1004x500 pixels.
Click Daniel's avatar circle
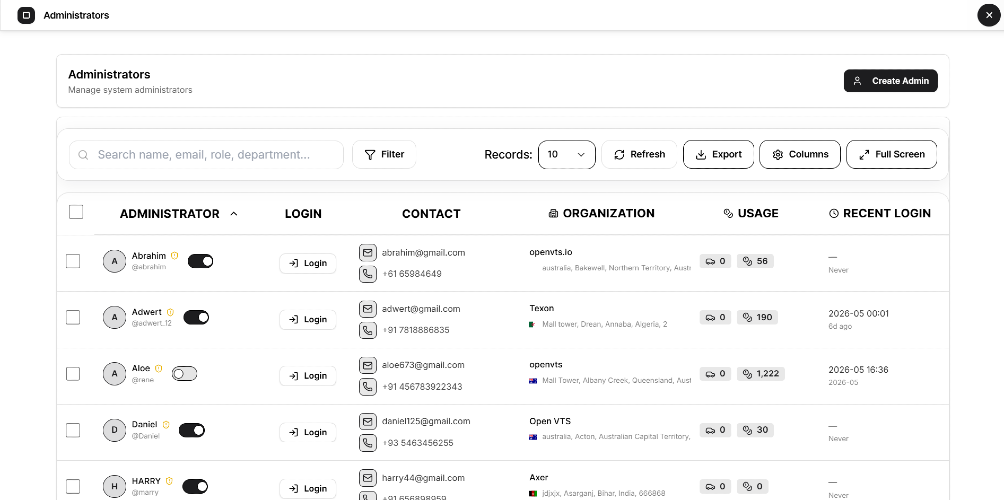point(115,430)
